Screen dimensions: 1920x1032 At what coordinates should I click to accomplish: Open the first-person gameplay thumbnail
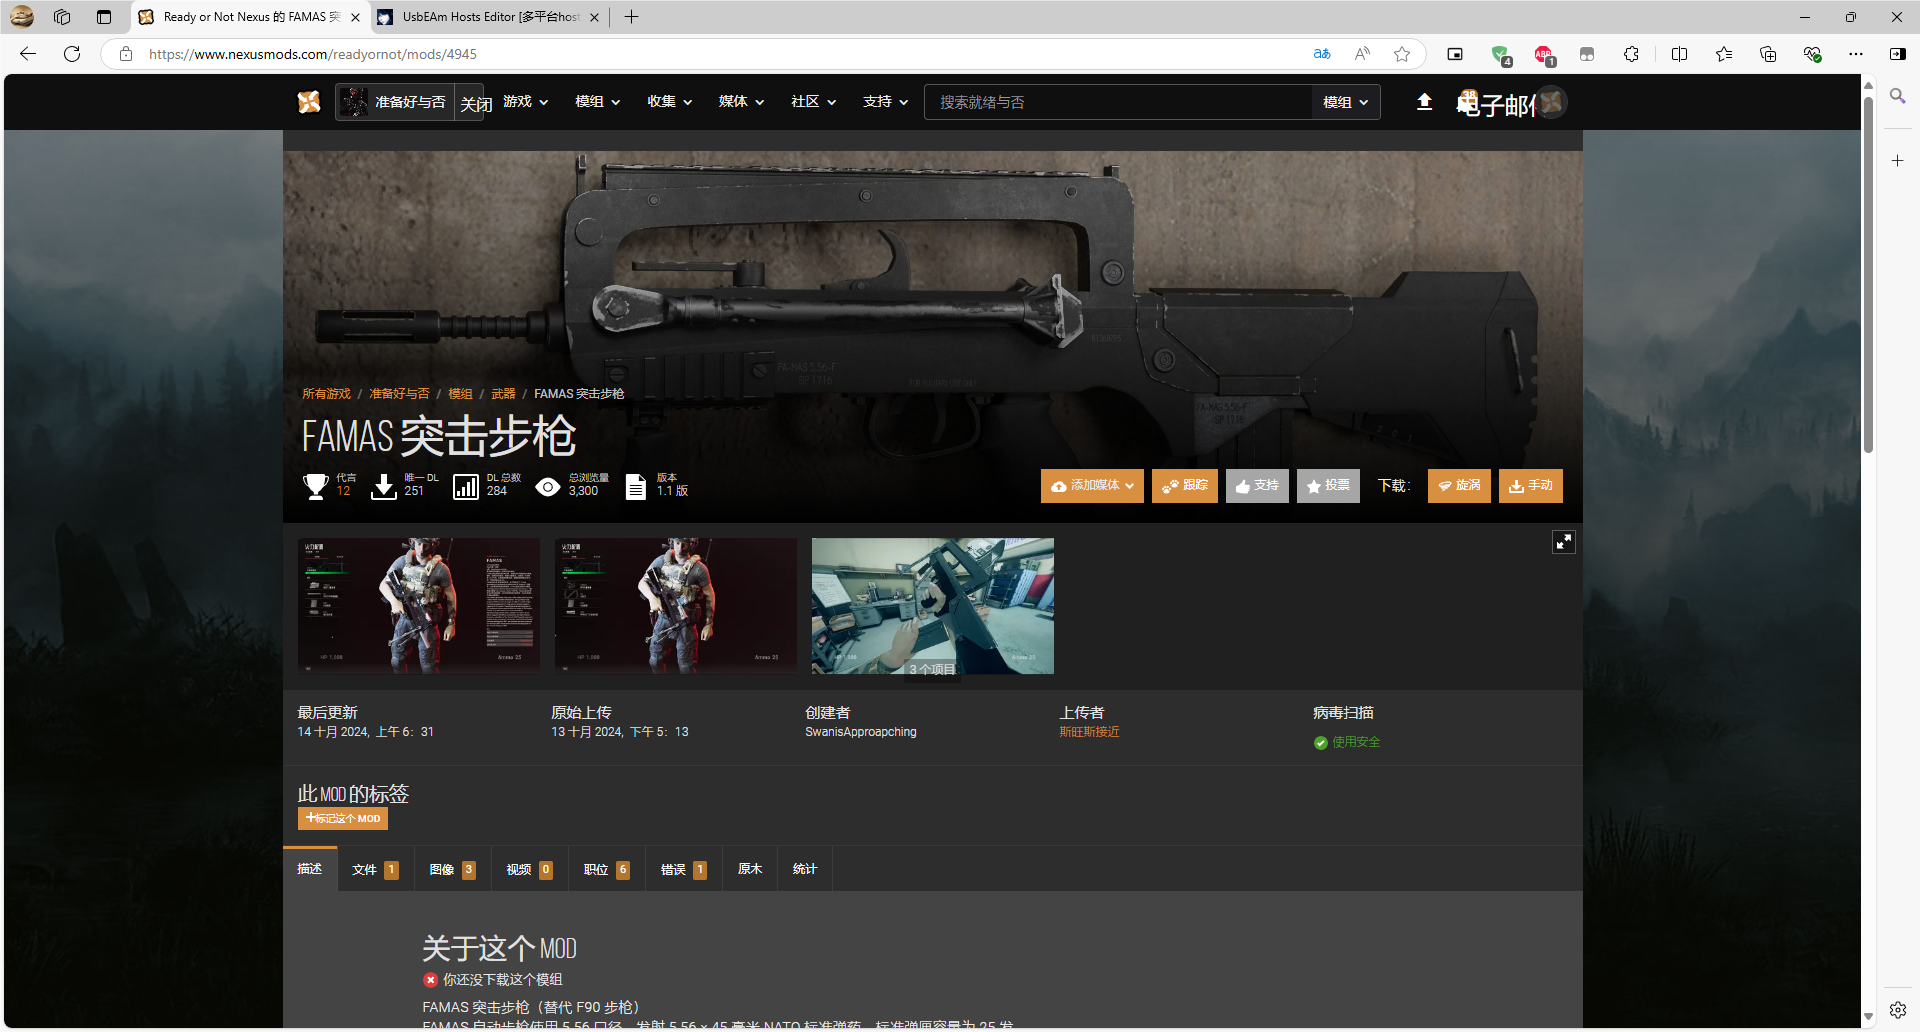click(933, 606)
